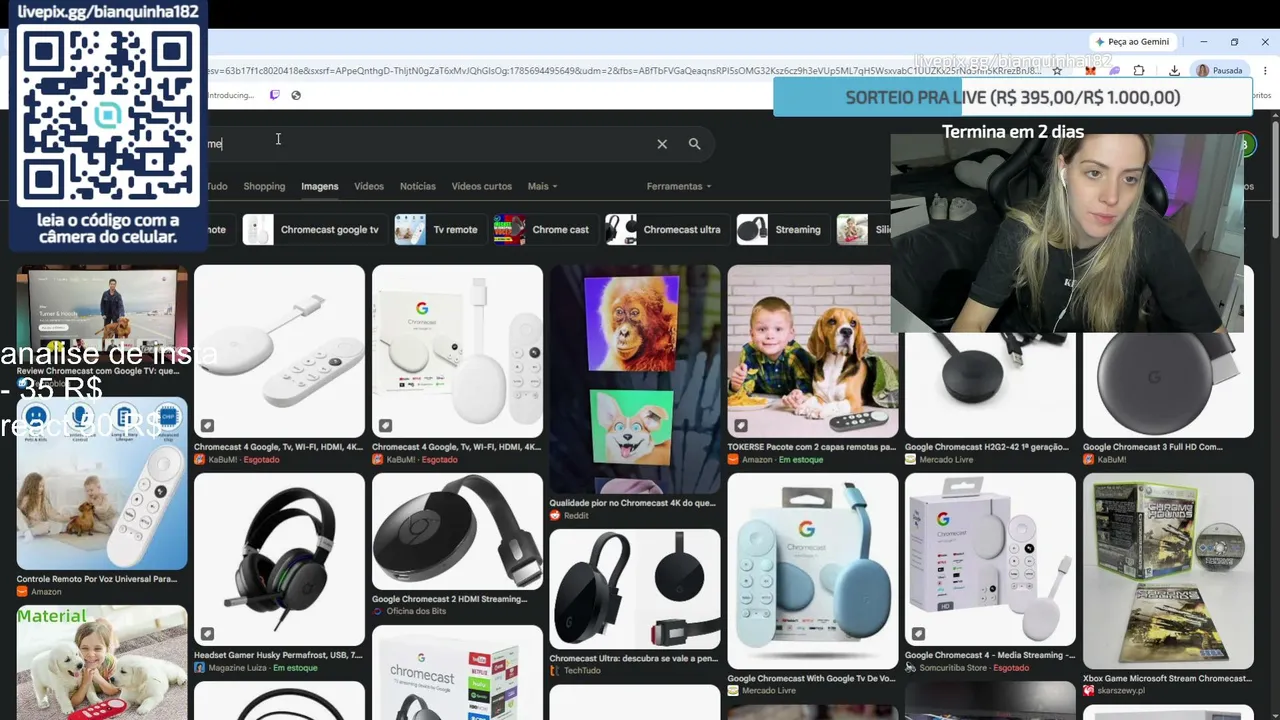
Task: Open the Pausada profile button
Action: [x=1220, y=70]
